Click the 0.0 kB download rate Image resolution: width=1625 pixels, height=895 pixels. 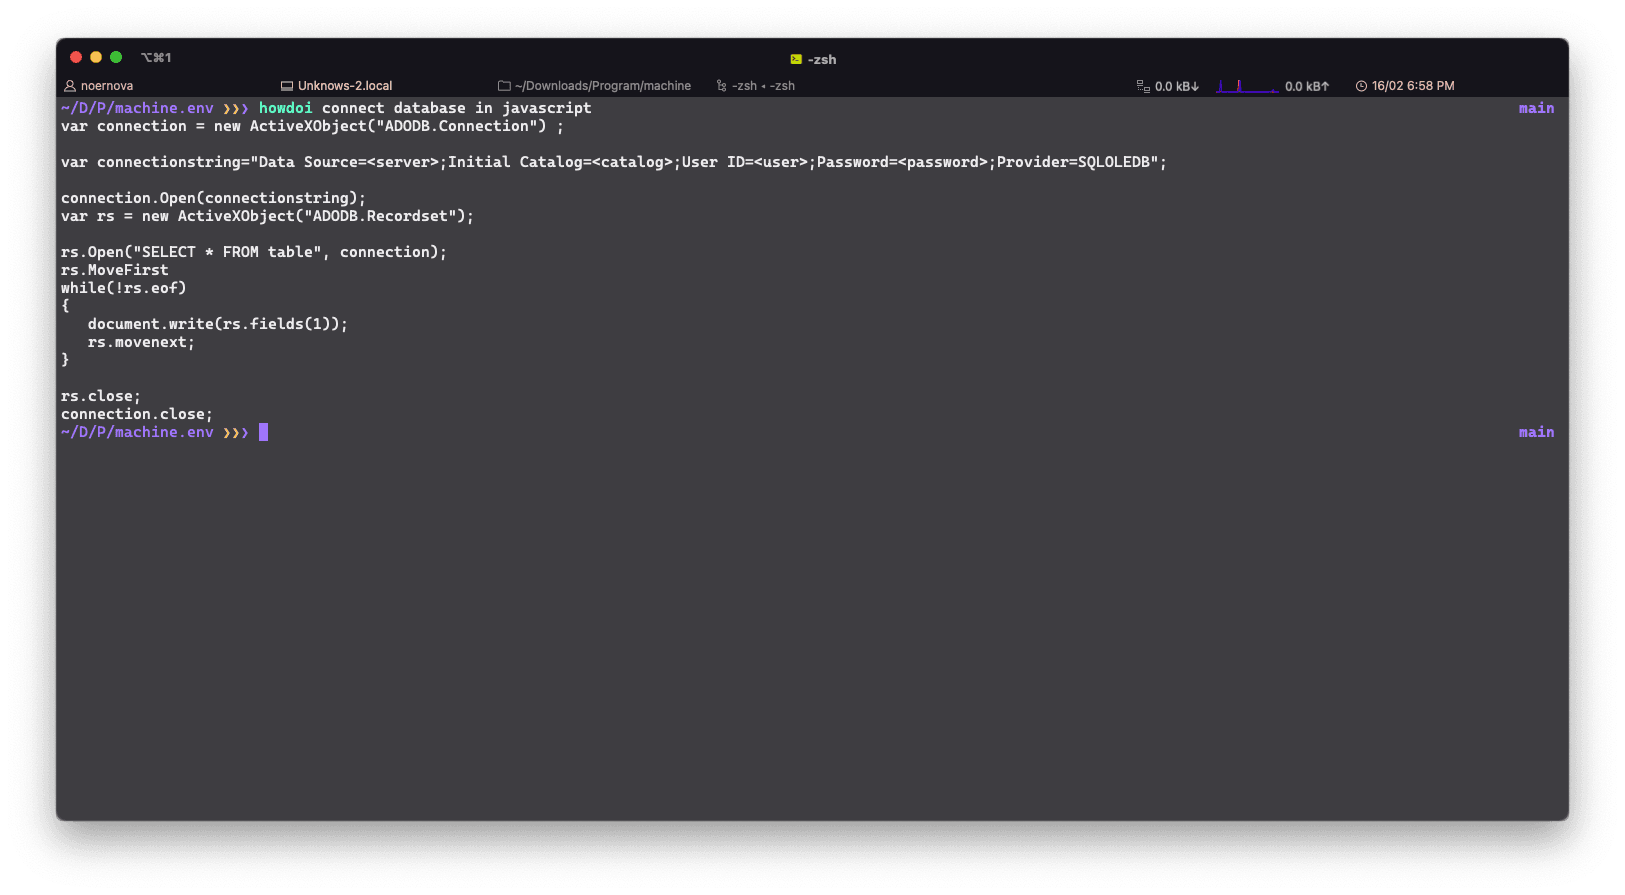[1177, 86]
